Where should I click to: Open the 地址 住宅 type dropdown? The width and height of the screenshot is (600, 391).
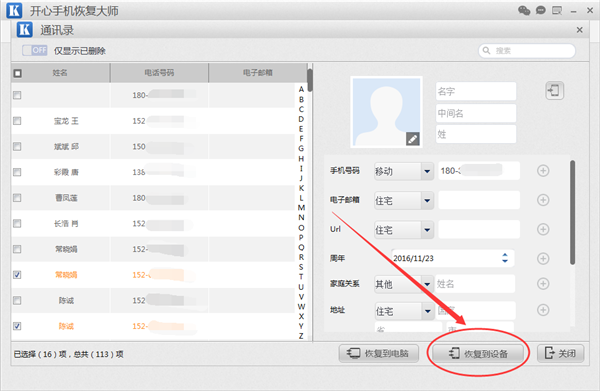427,311
